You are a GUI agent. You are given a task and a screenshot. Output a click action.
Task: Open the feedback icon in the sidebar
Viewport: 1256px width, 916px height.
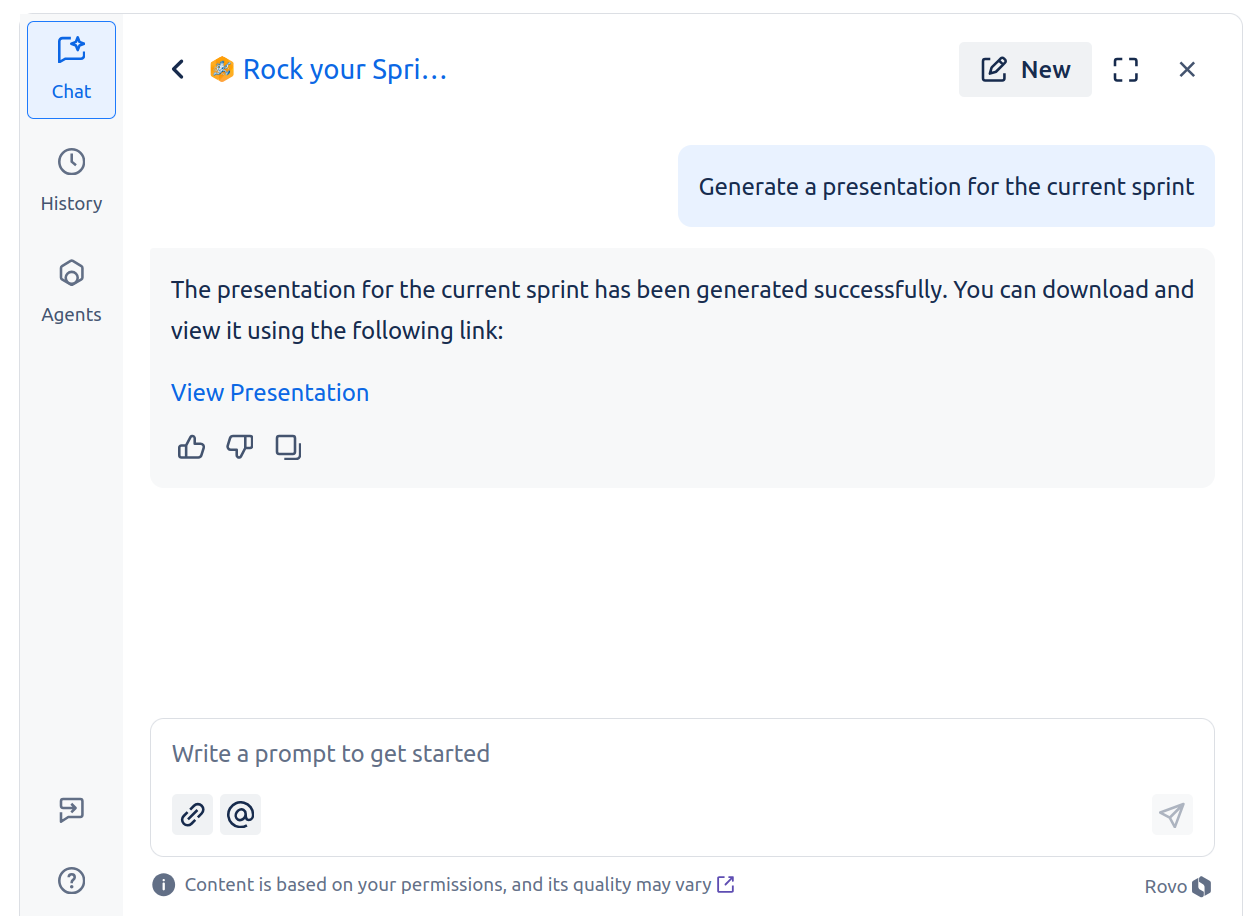coord(71,810)
